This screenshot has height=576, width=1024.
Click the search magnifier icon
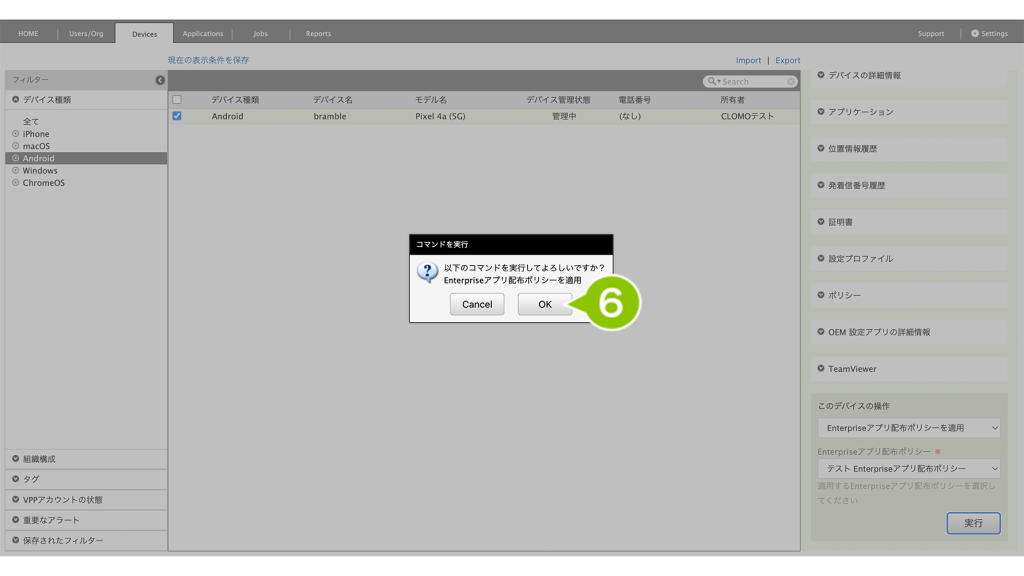pos(712,82)
